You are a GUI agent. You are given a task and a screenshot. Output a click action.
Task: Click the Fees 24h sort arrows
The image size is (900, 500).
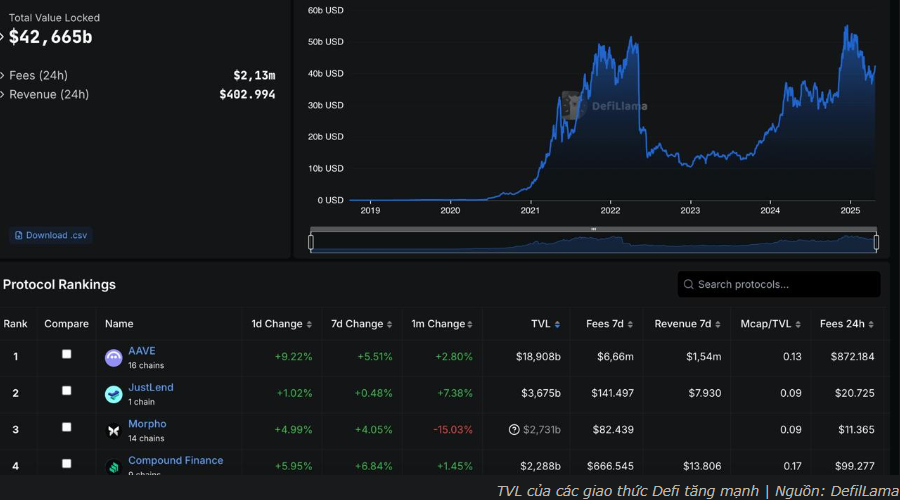[871, 324]
